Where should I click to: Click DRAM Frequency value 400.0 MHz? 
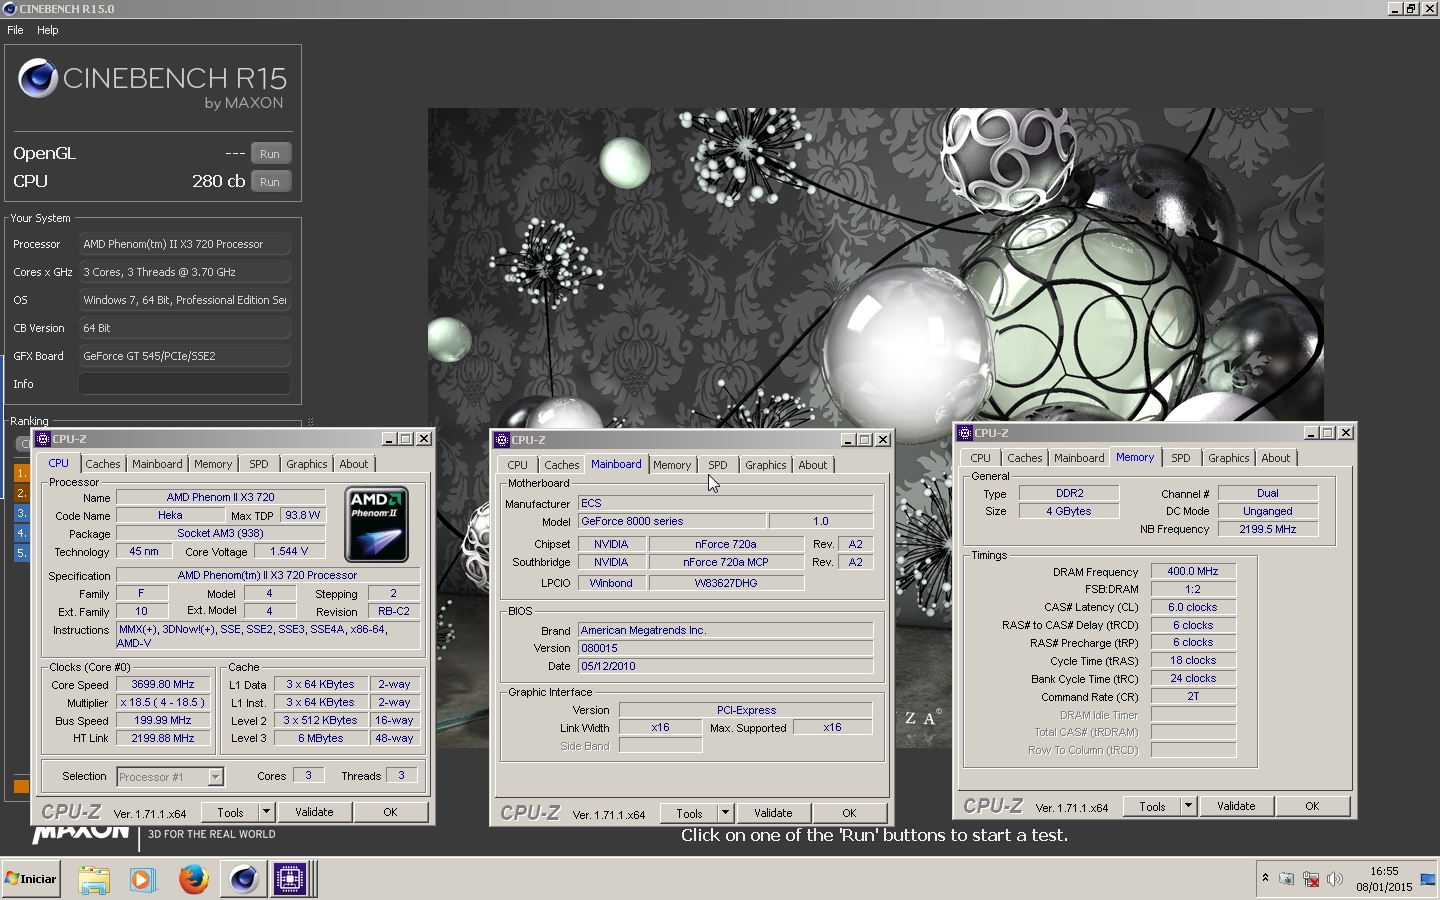pos(1193,572)
